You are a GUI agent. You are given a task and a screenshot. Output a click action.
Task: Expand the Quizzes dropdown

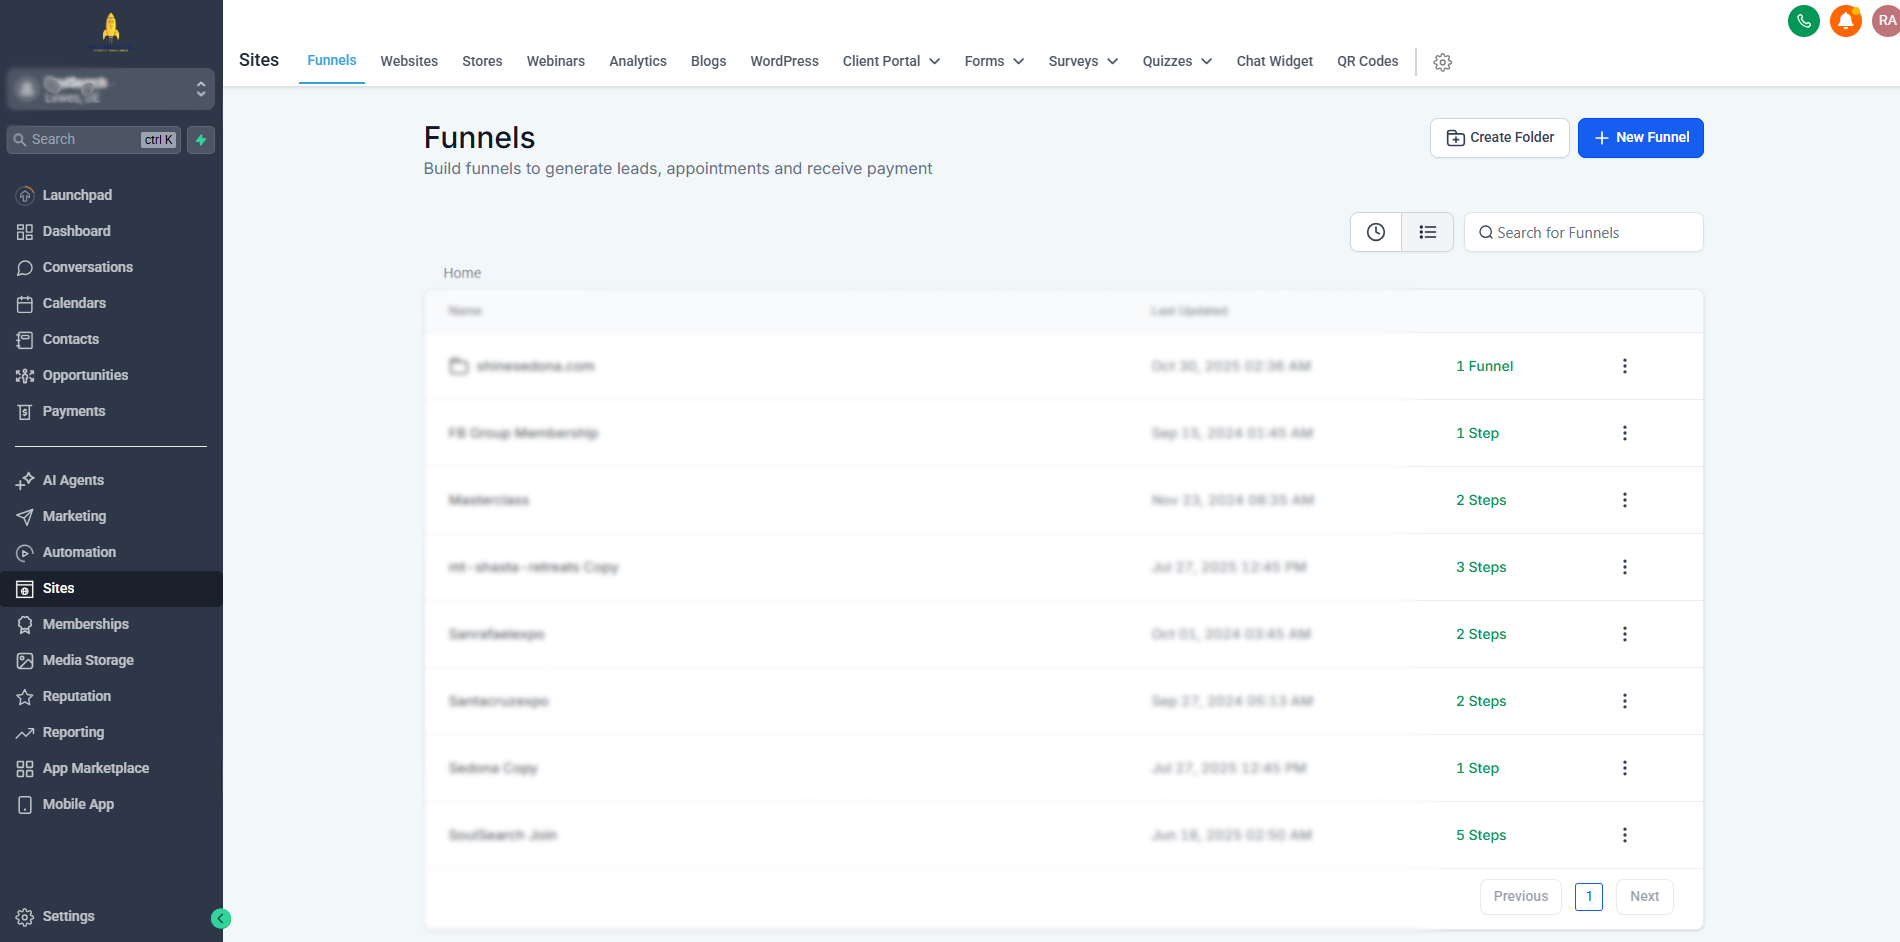pos(1177,61)
